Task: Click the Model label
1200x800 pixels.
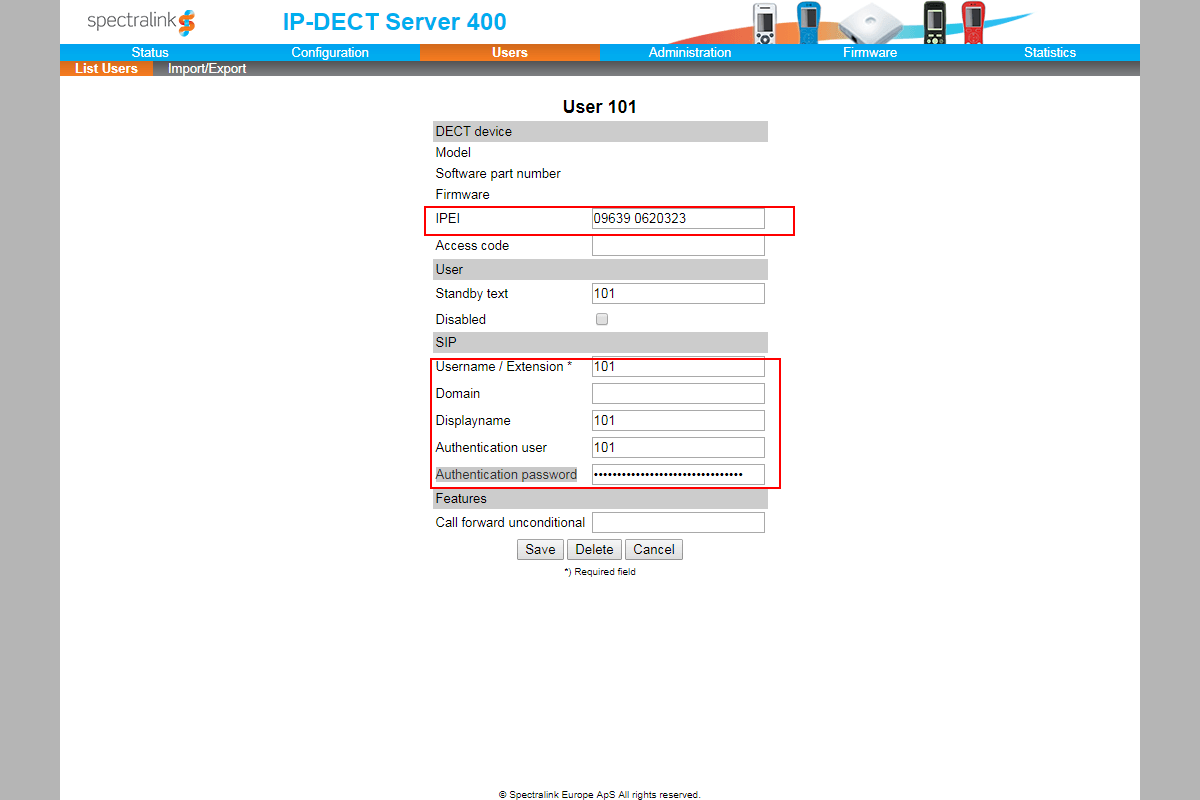Action: coord(453,153)
